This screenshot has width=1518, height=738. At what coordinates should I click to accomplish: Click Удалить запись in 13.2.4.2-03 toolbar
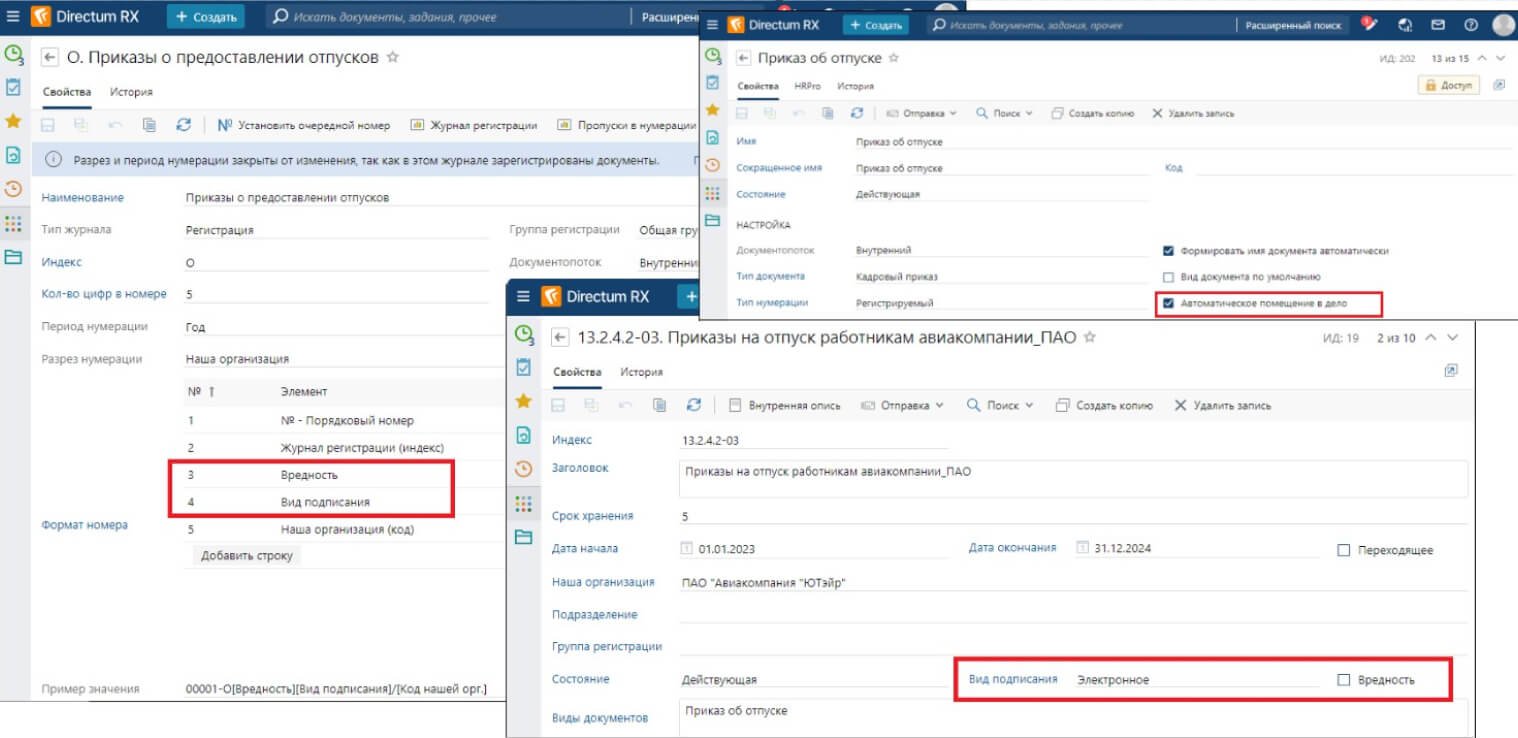(x=1222, y=405)
